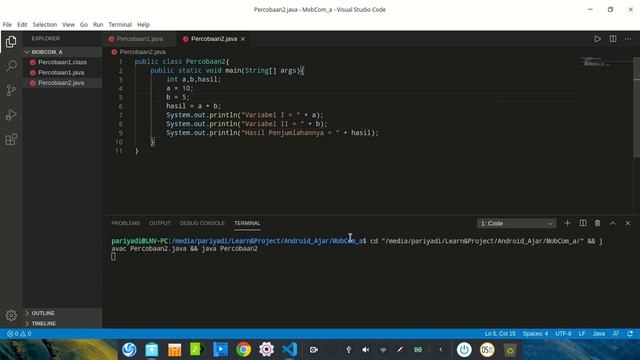
Task: Open Percobaan1.java in explorer
Action: [62, 72]
